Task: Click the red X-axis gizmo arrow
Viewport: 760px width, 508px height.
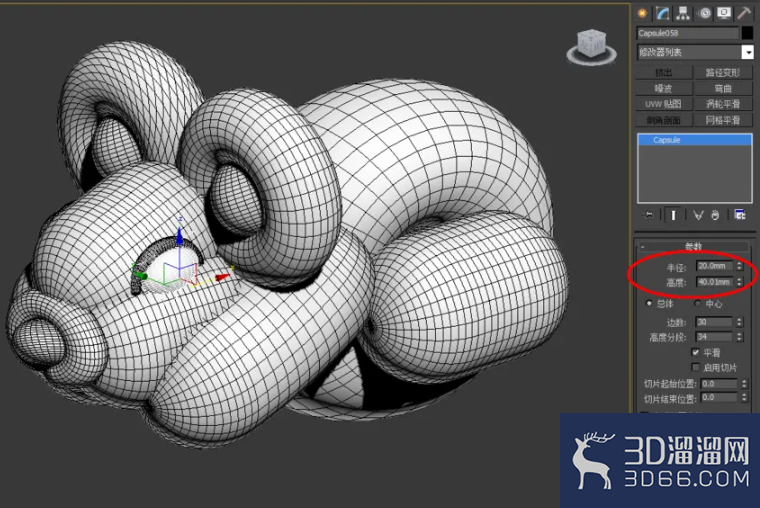Action: coord(222,277)
